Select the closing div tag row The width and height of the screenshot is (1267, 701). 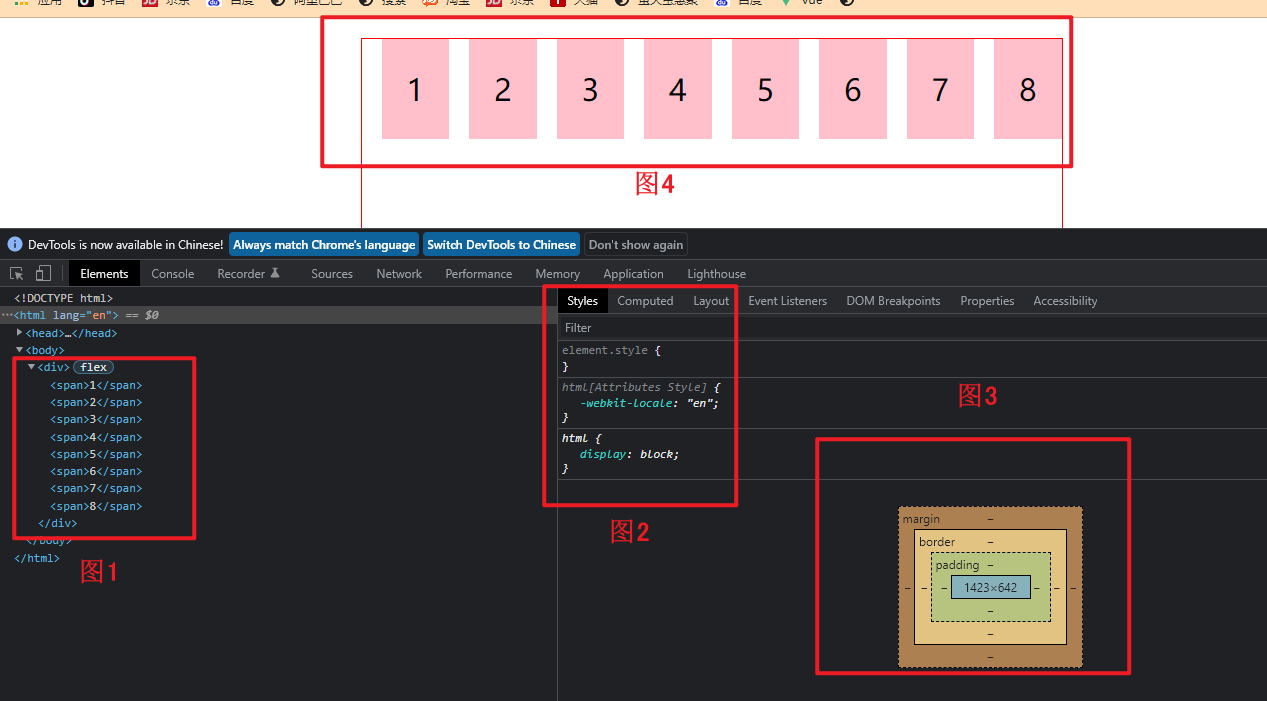(x=57, y=523)
